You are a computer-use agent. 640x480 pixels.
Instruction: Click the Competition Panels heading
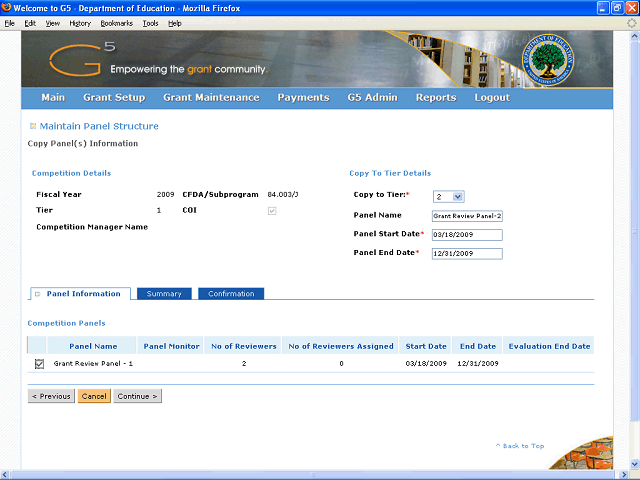click(67, 323)
